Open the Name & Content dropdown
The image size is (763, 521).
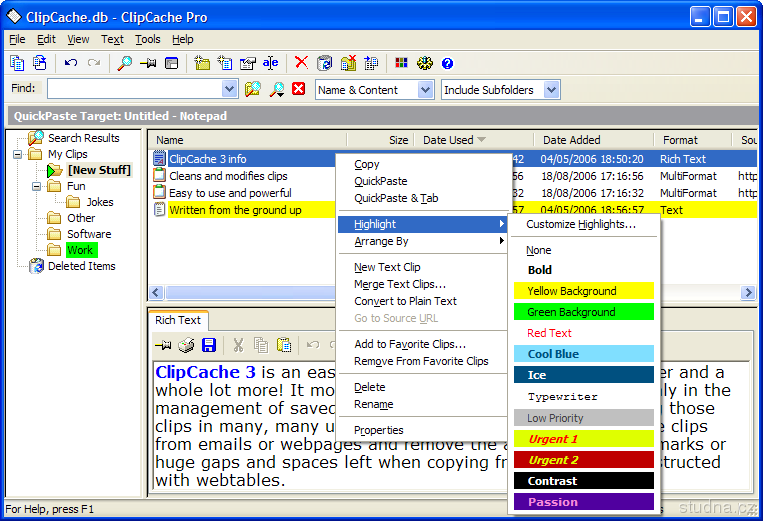[425, 90]
